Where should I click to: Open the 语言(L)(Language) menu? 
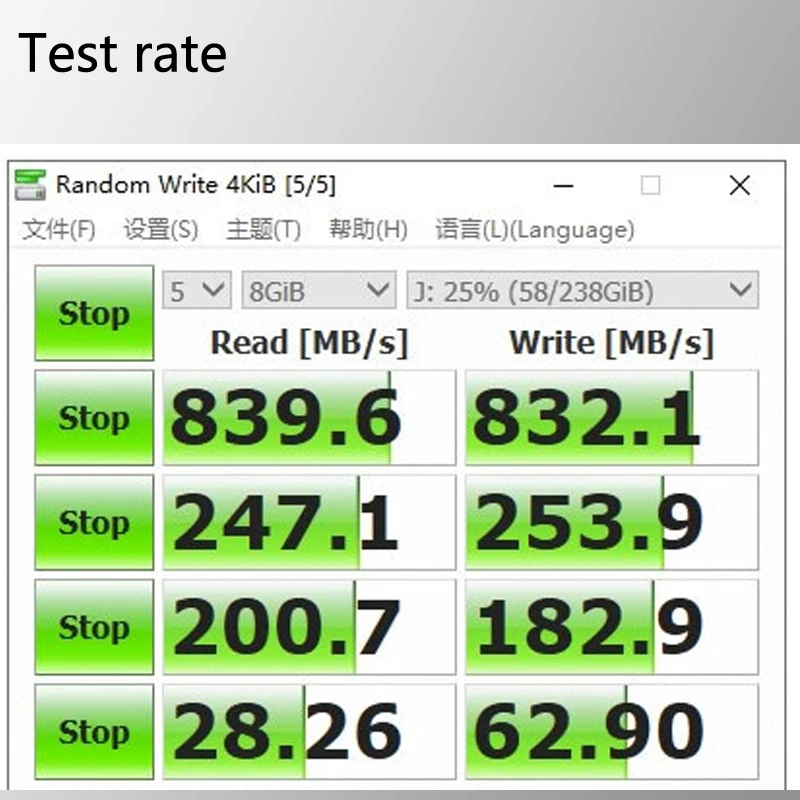click(x=535, y=229)
